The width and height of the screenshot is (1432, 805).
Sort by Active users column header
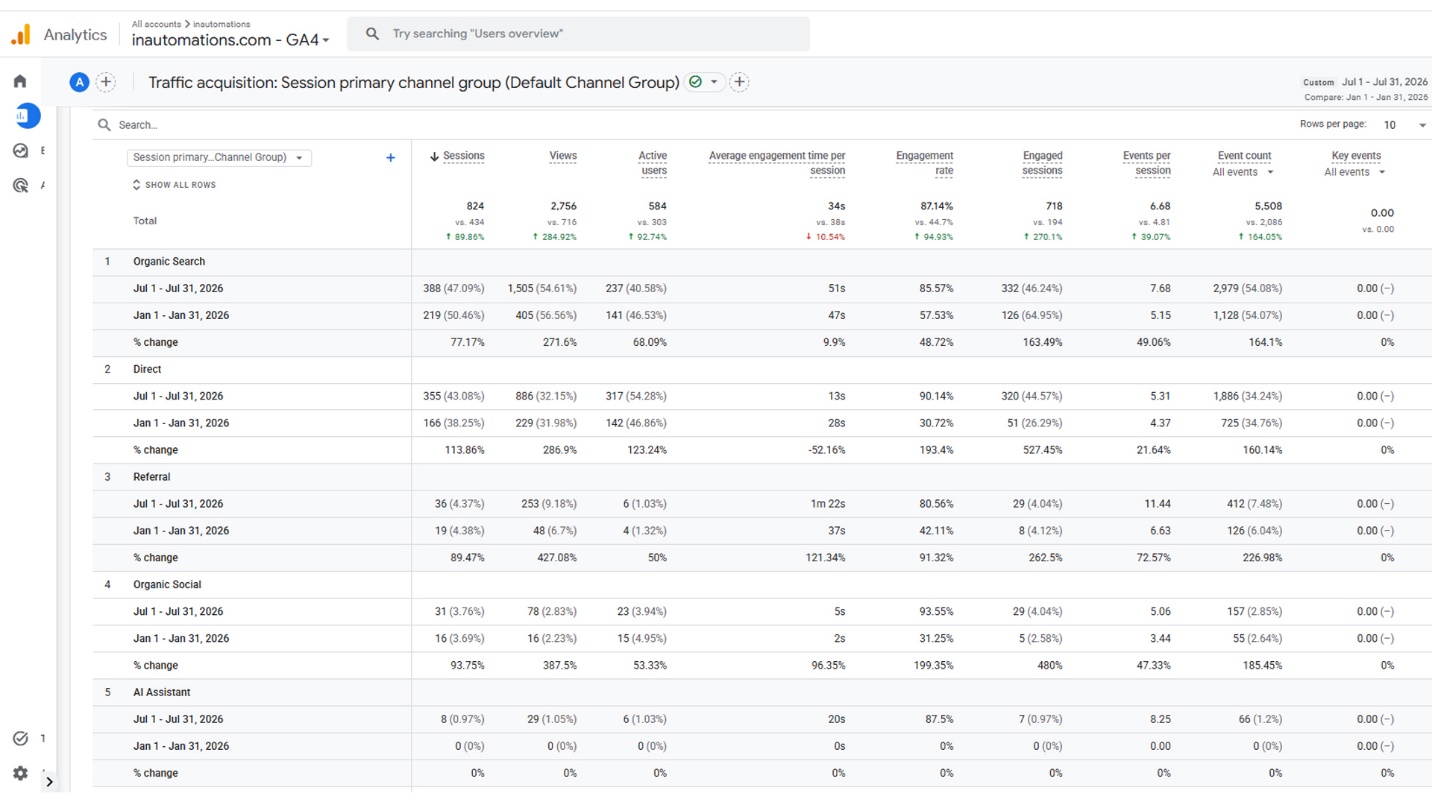tap(652, 163)
